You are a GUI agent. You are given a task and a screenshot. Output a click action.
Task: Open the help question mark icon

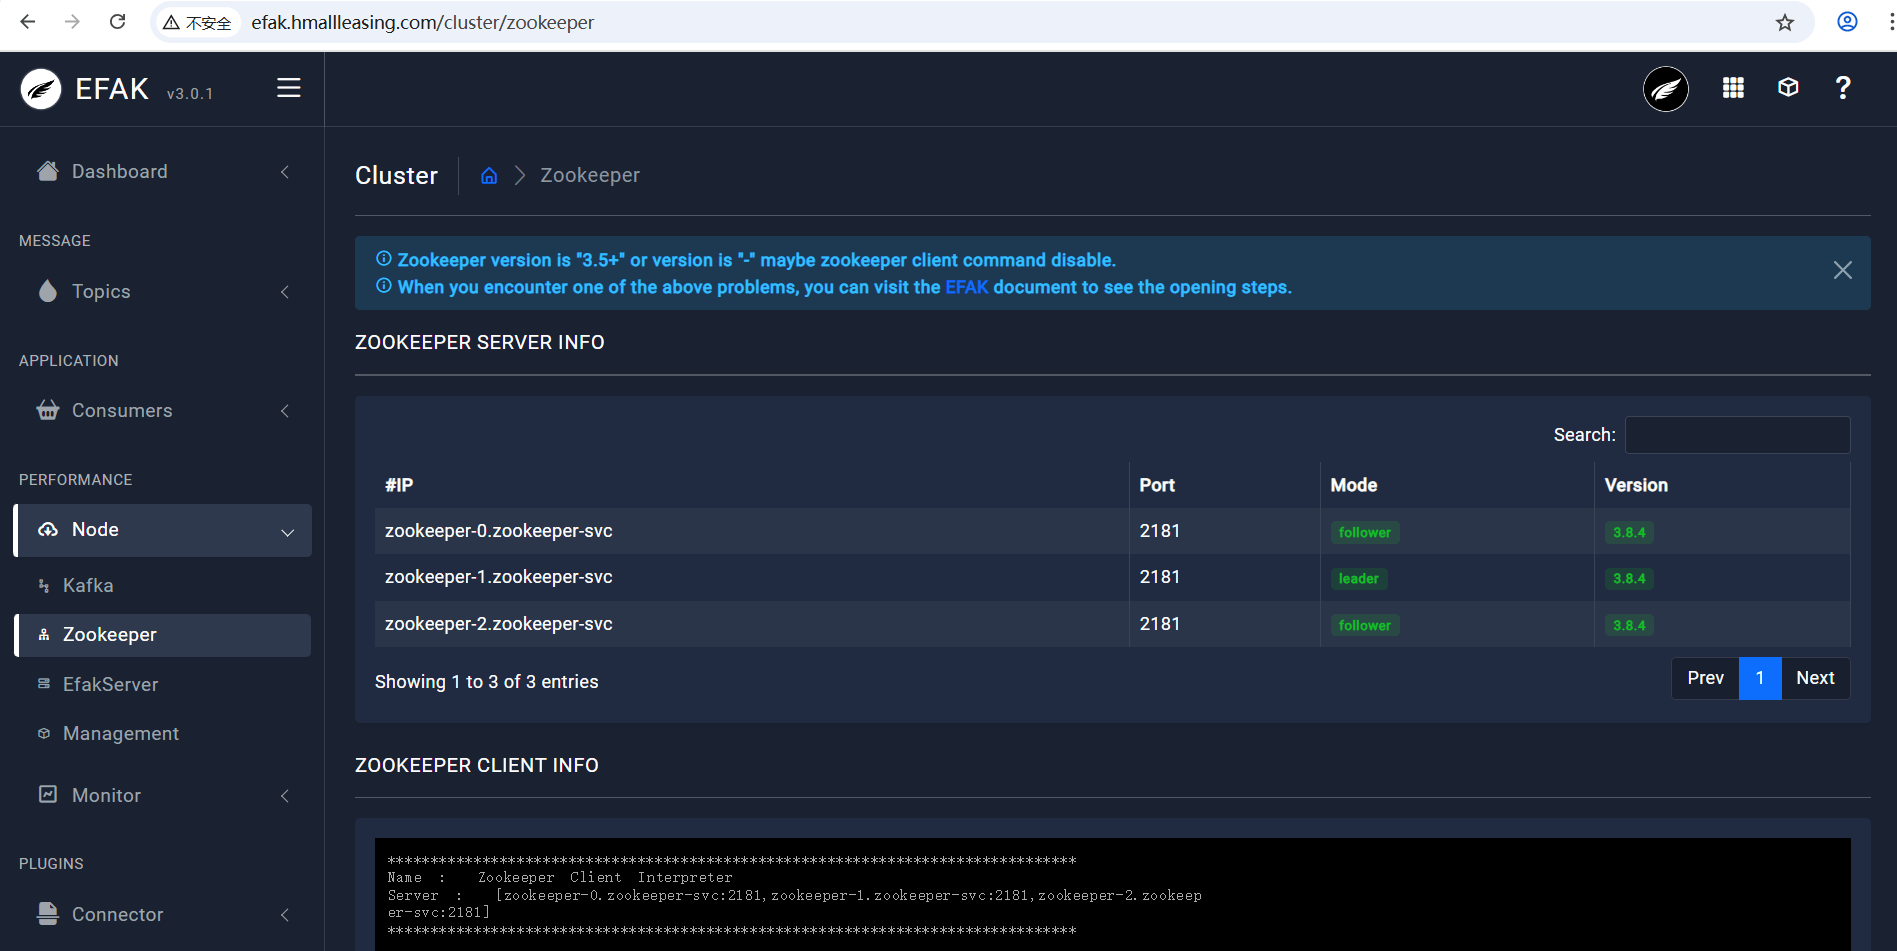(1842, 88)
